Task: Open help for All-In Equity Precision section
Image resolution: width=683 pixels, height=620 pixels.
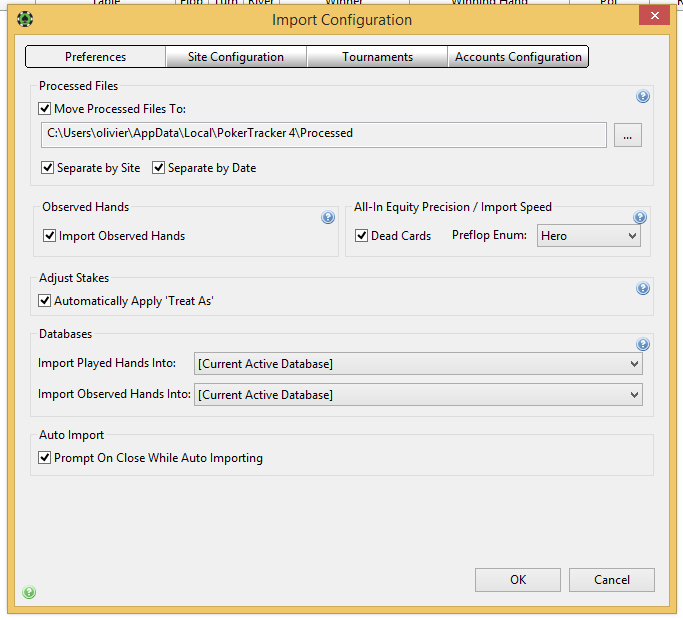Action: 639,217
